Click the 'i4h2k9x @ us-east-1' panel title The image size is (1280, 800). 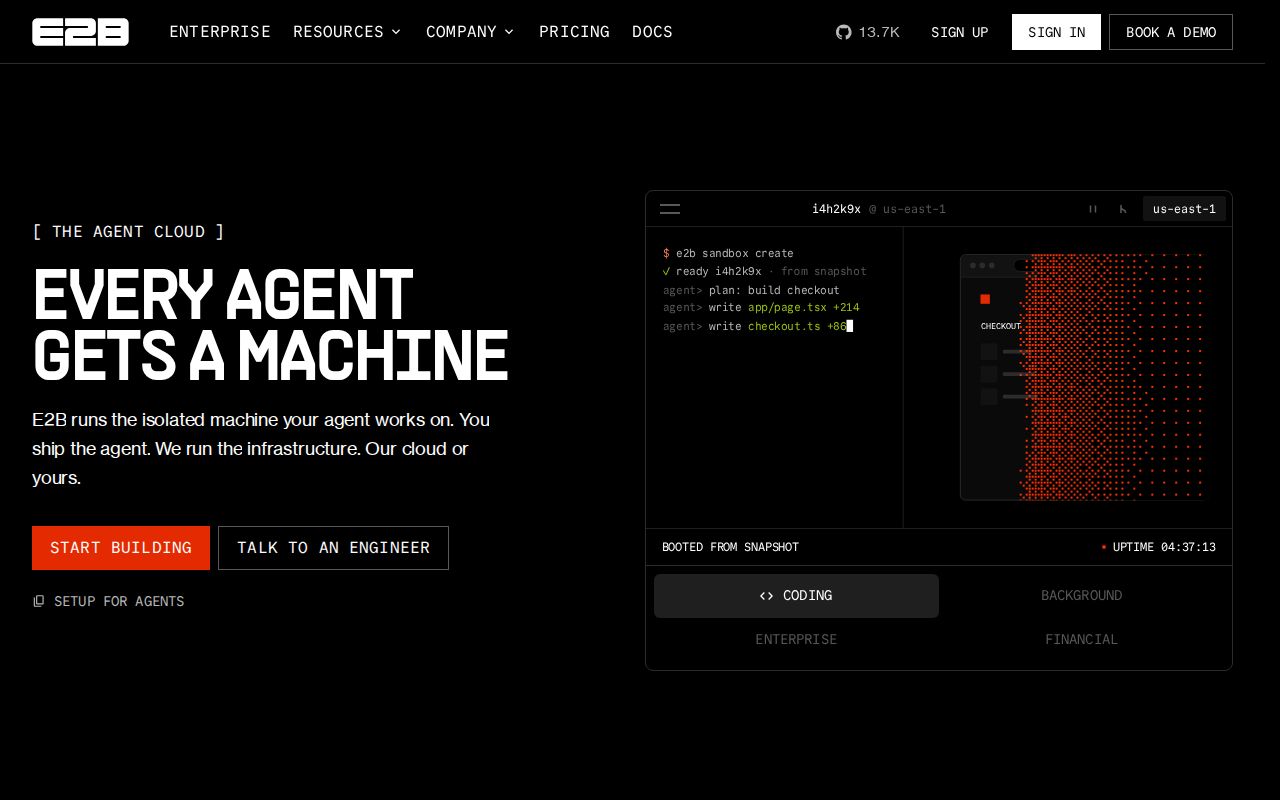[x=879, y=209]
